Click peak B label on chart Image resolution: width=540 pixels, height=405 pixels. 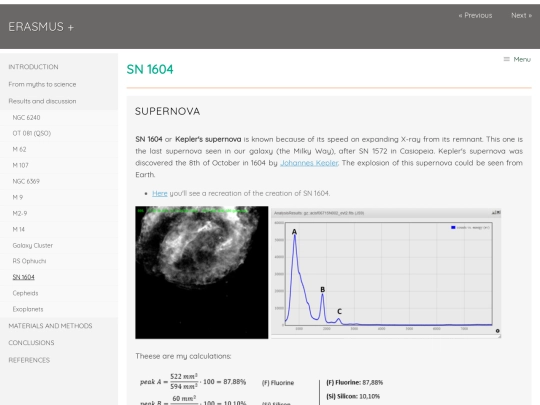pyautogui.click(x=323, y=290)
